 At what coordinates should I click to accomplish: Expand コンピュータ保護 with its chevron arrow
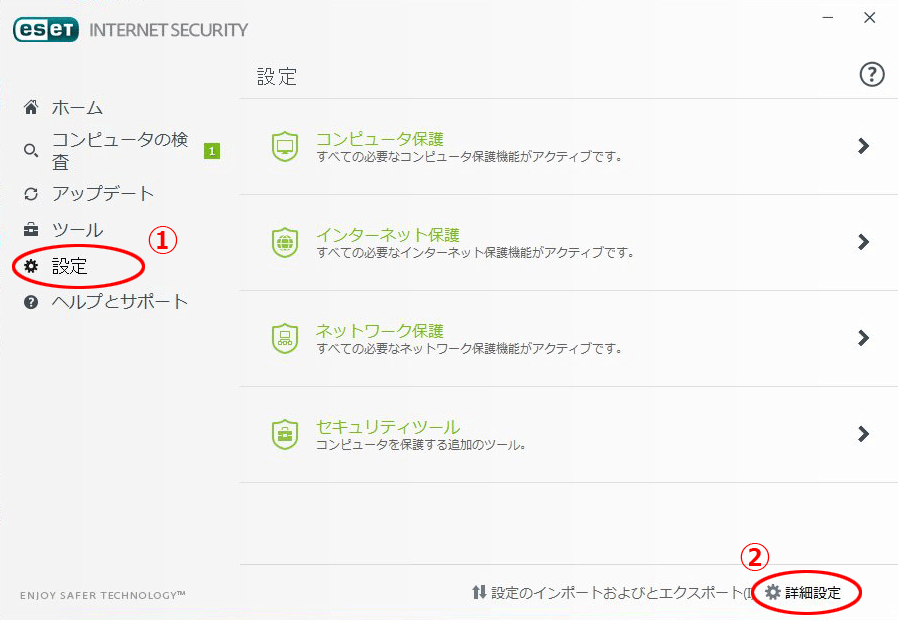[x=864, y=146]
